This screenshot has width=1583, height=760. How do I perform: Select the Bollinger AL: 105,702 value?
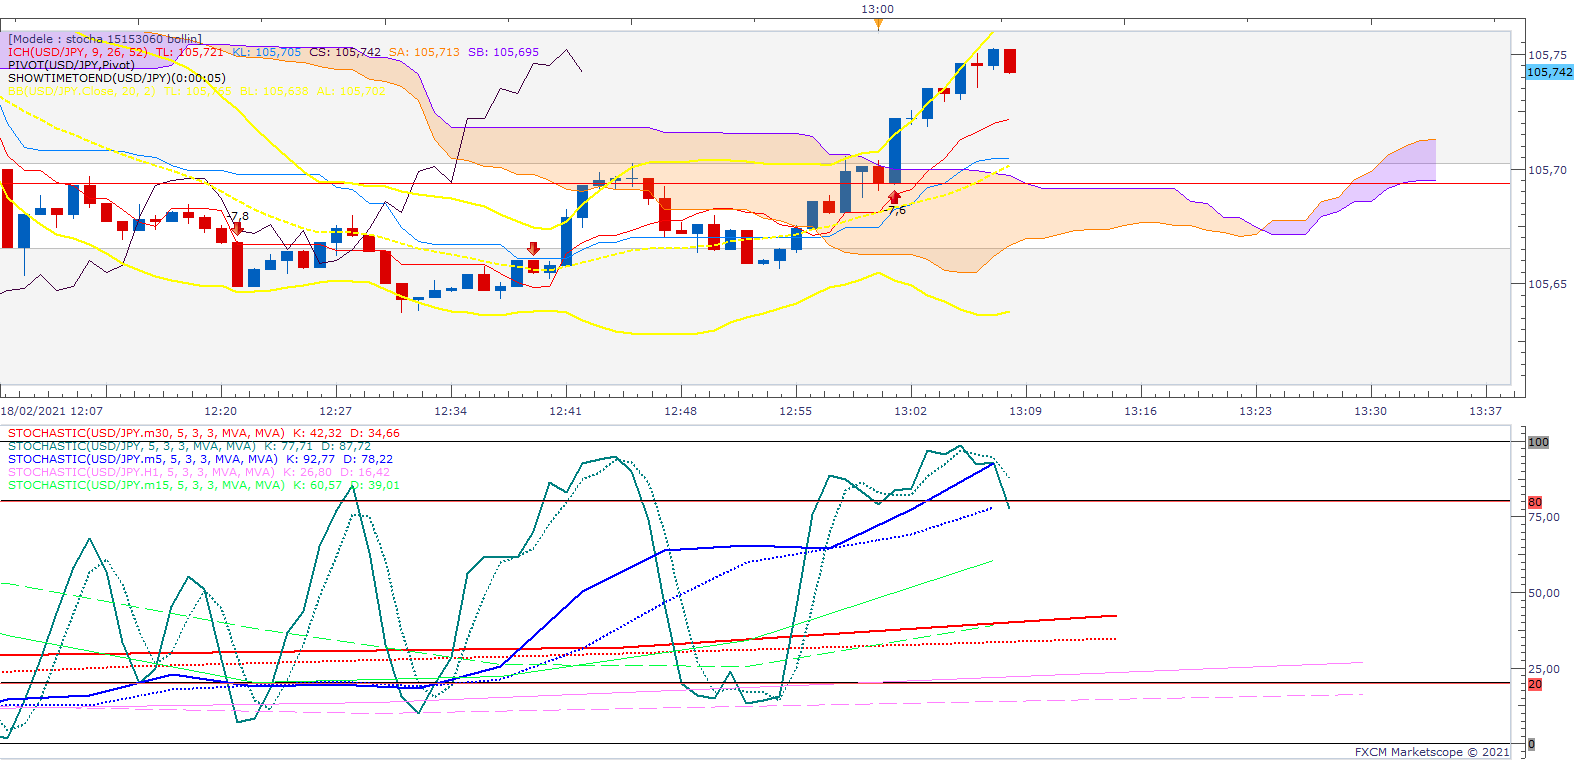[351, 91]
